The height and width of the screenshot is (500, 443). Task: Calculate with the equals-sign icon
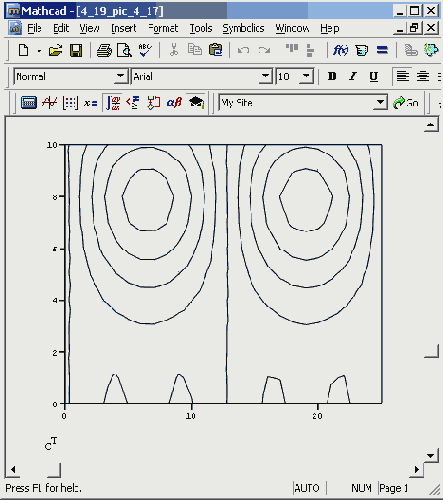[x=382, y=50]
